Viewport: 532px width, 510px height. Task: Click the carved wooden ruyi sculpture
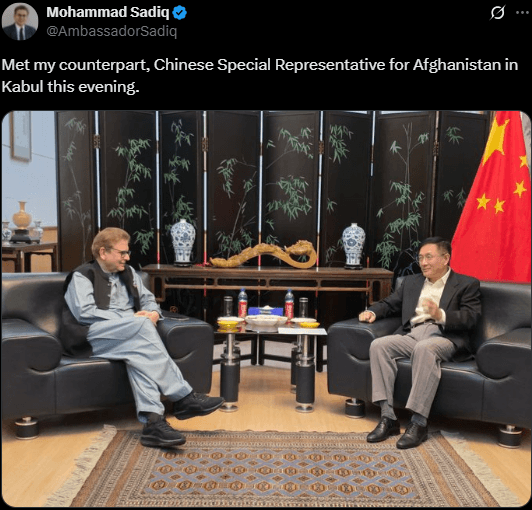[264, 254]
